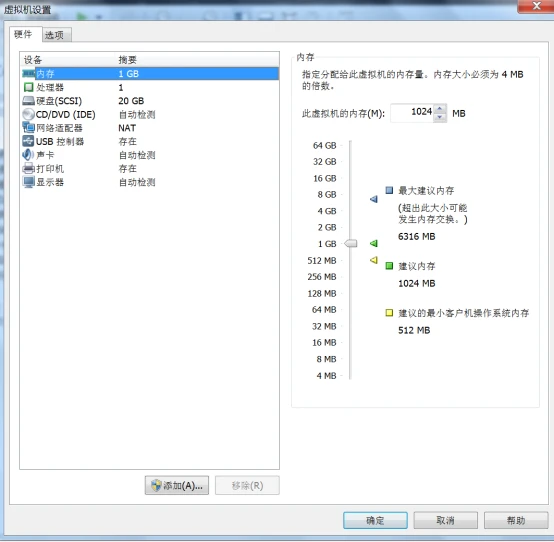Click the hard disk (SCSI) icon
Viewport: 554px width, 542px height.
point(28,101)
